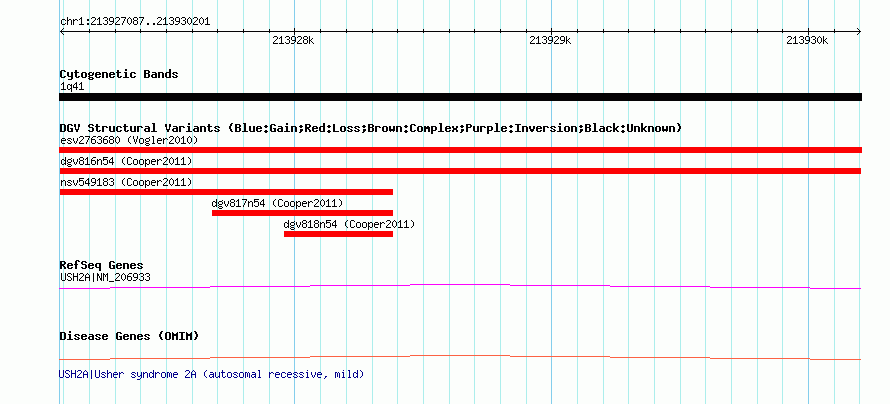Open nsv549183 (Cooper2011) variant label

click(126, 183)
